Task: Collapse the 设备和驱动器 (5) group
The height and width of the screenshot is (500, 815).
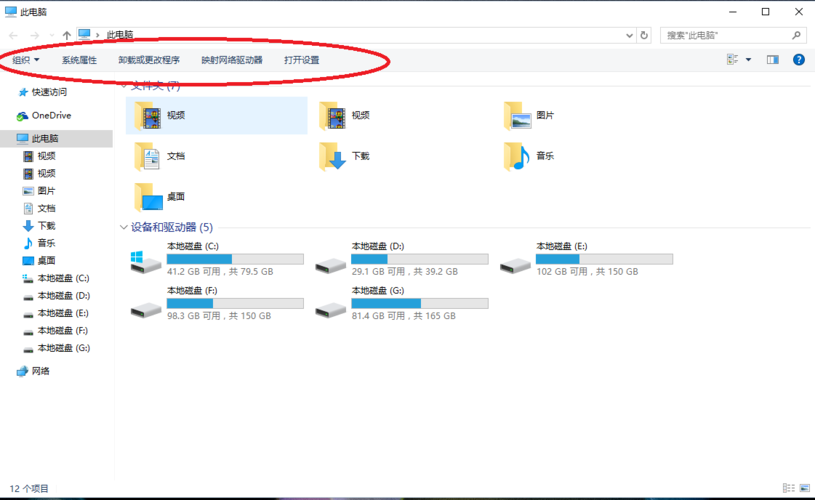Action: point(124,227)
